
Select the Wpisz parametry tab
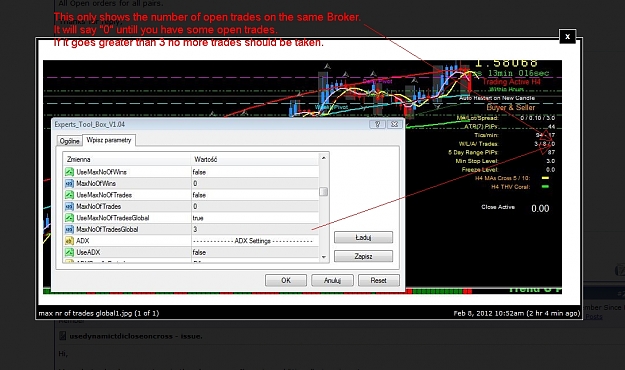[109, 140]
